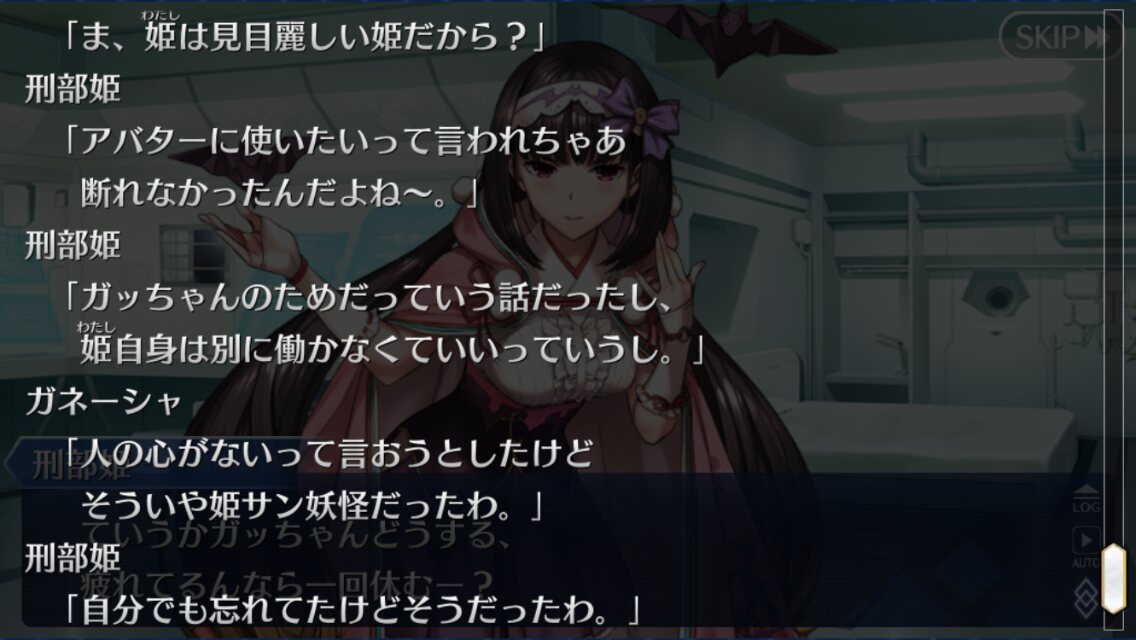Grab the white hexagonal scrollbar handle
The height and width of the screenshot is (640, 1136).
[x=1114, y=578]
